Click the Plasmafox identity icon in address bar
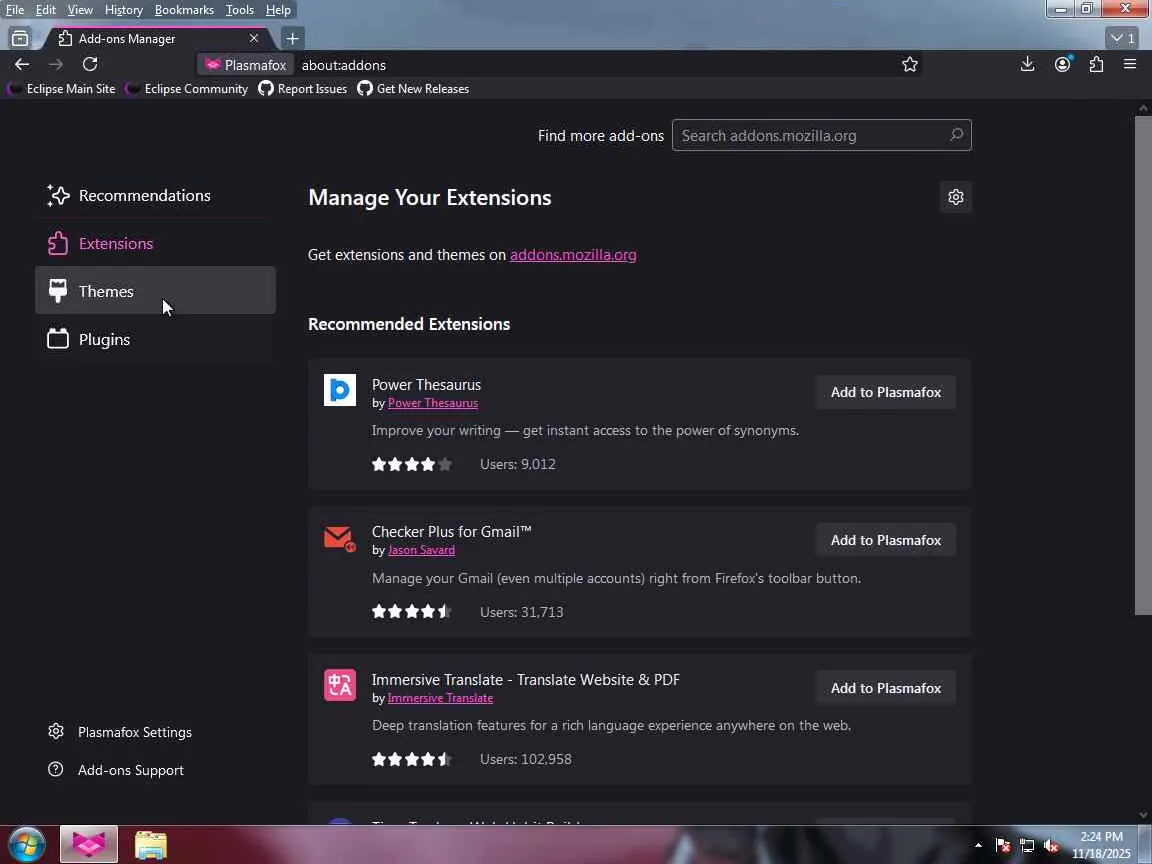 pos(246,65)
